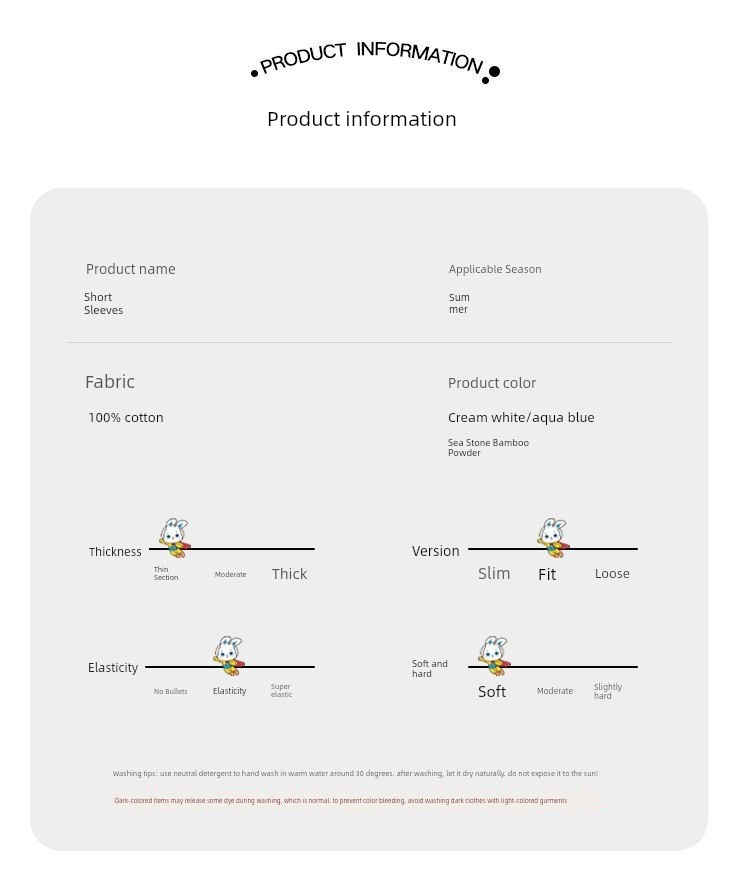Image resolution: width=750 pixels, height=894 pixels.
Task: Select the Slim option under Version
Action: click(x=494, y=574)
